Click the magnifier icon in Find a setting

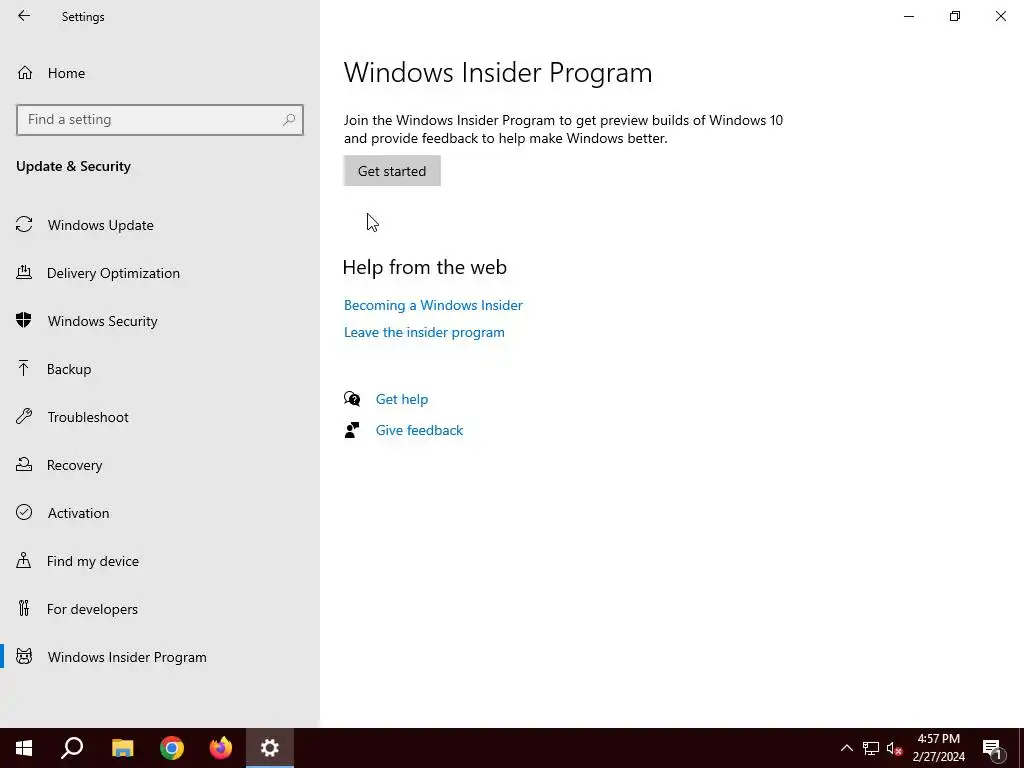click(289, 120)
